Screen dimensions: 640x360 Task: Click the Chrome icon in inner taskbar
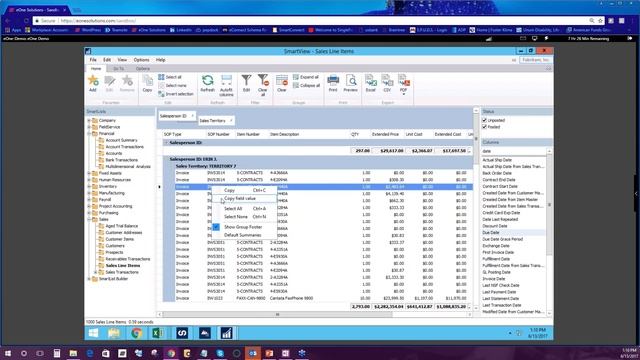137,333
